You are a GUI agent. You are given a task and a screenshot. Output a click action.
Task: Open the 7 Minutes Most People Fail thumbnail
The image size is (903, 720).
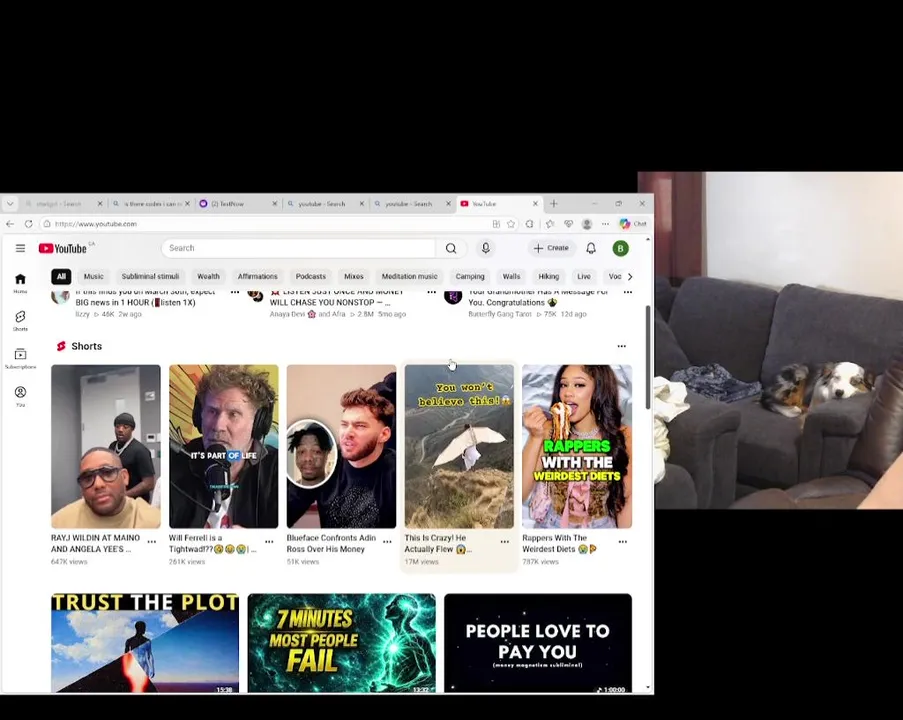pyautogui.click(x=342, y=643)
